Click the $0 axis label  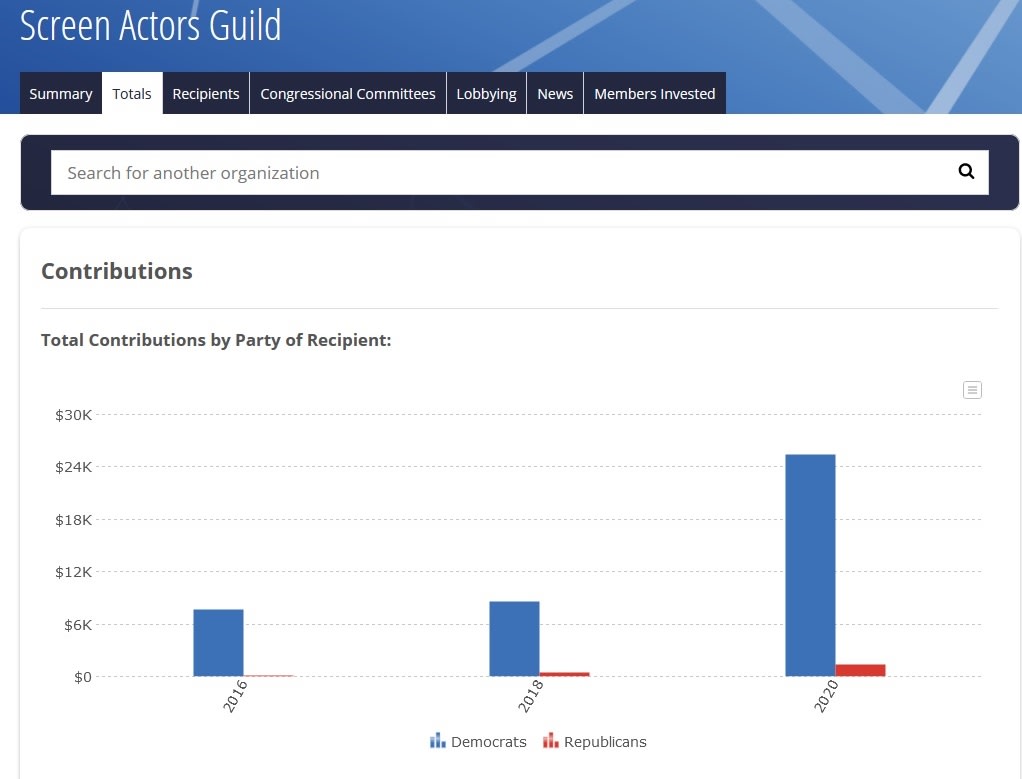click(x=83, y=677)
